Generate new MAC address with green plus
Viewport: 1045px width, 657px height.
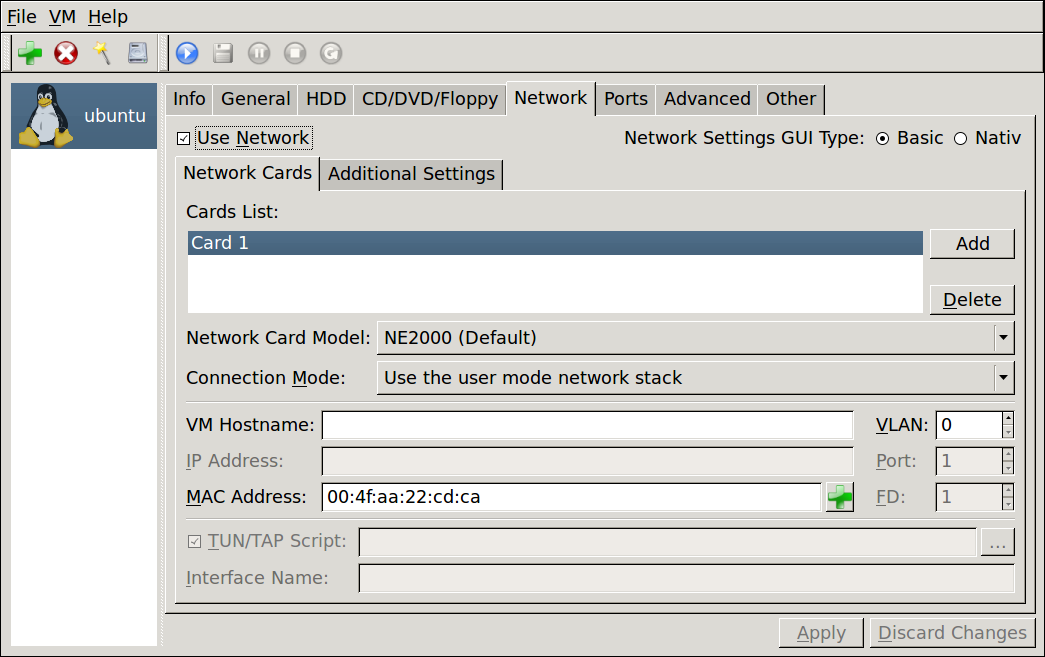(x=840, y=497)
